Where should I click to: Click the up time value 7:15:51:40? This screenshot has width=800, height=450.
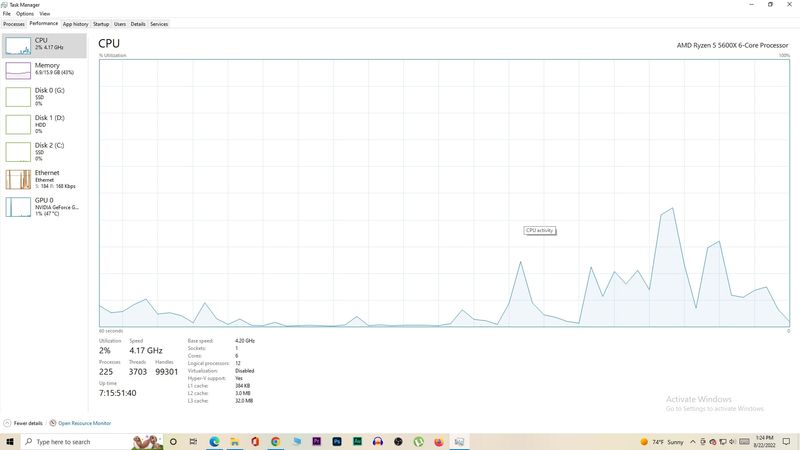[118, 393]
